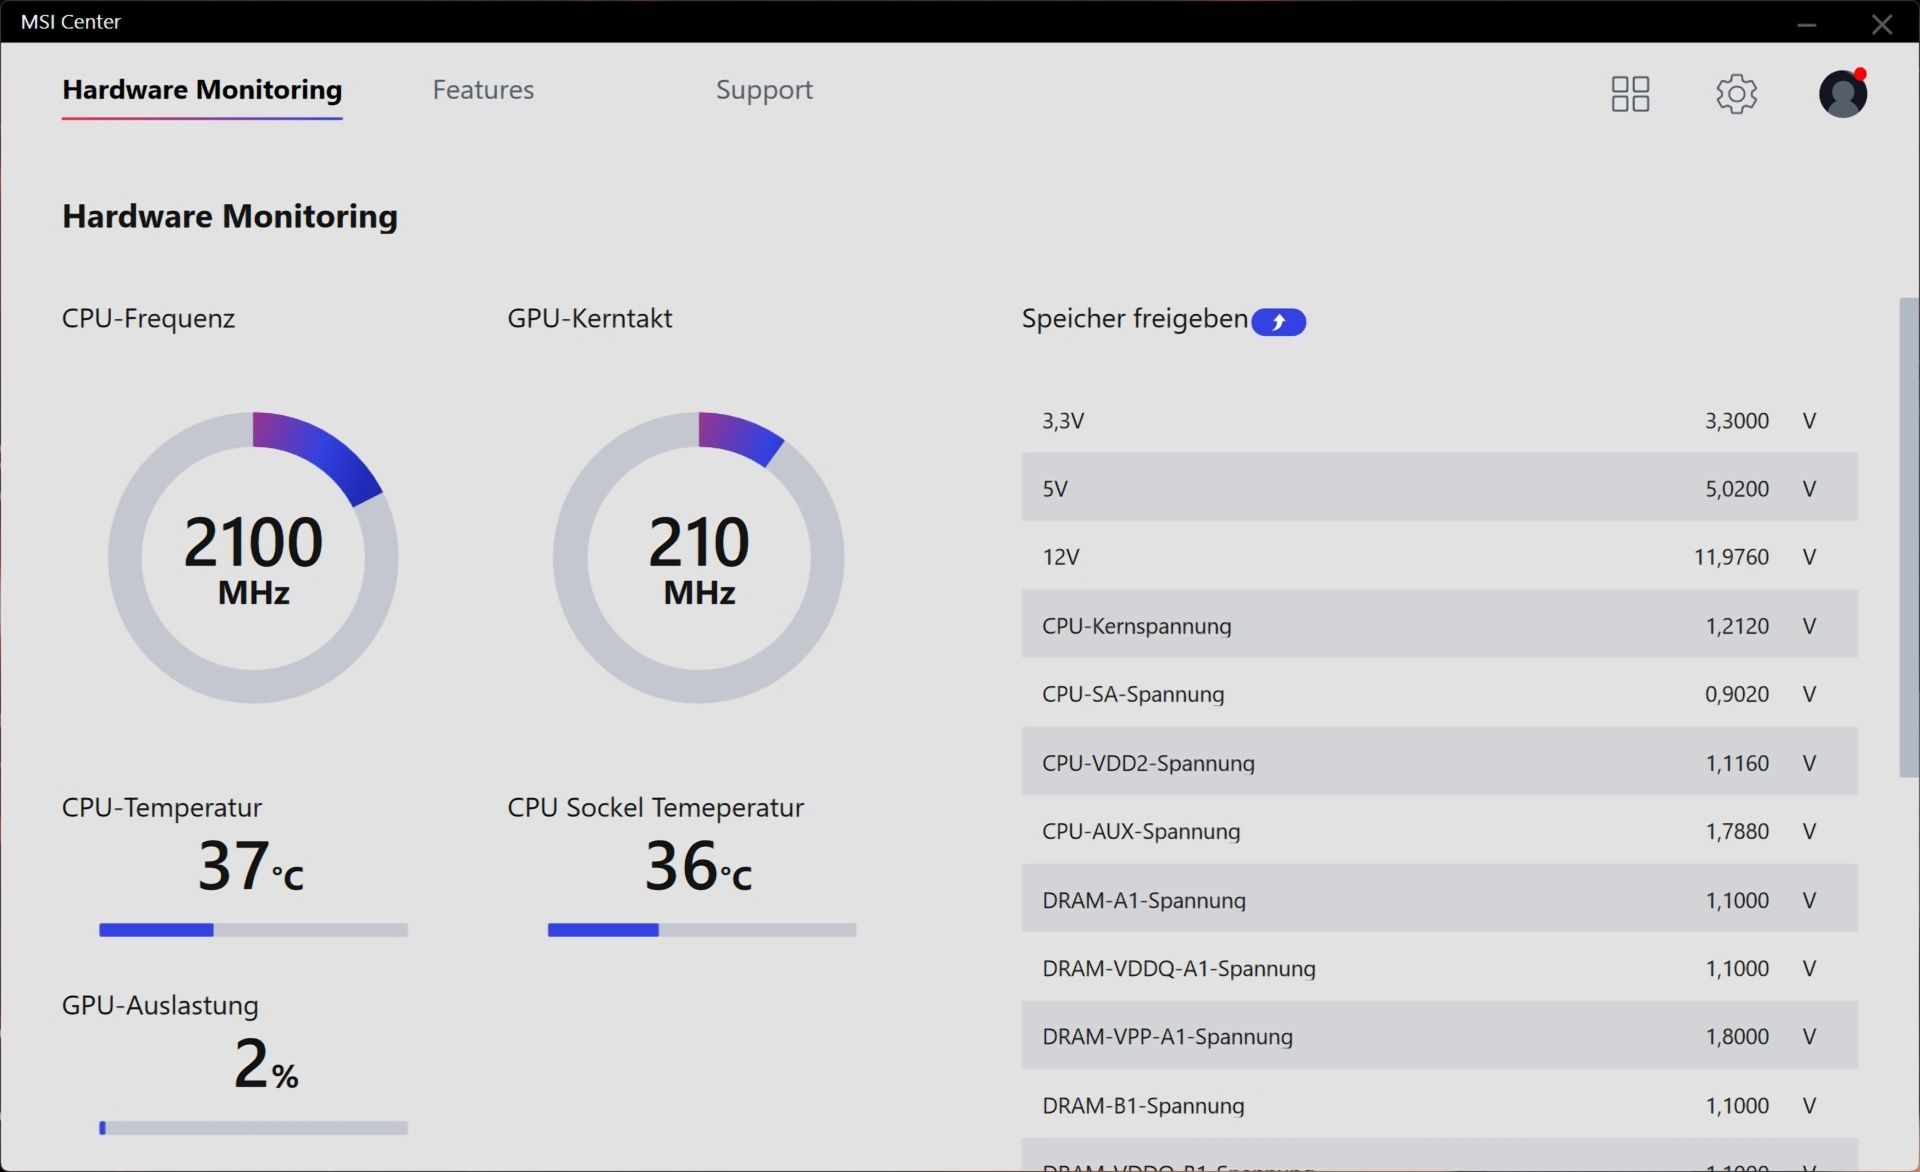Minimize the MSI Center window
The height and width of the screenshot is (1172, 1920).
[x=1806, y=24]
